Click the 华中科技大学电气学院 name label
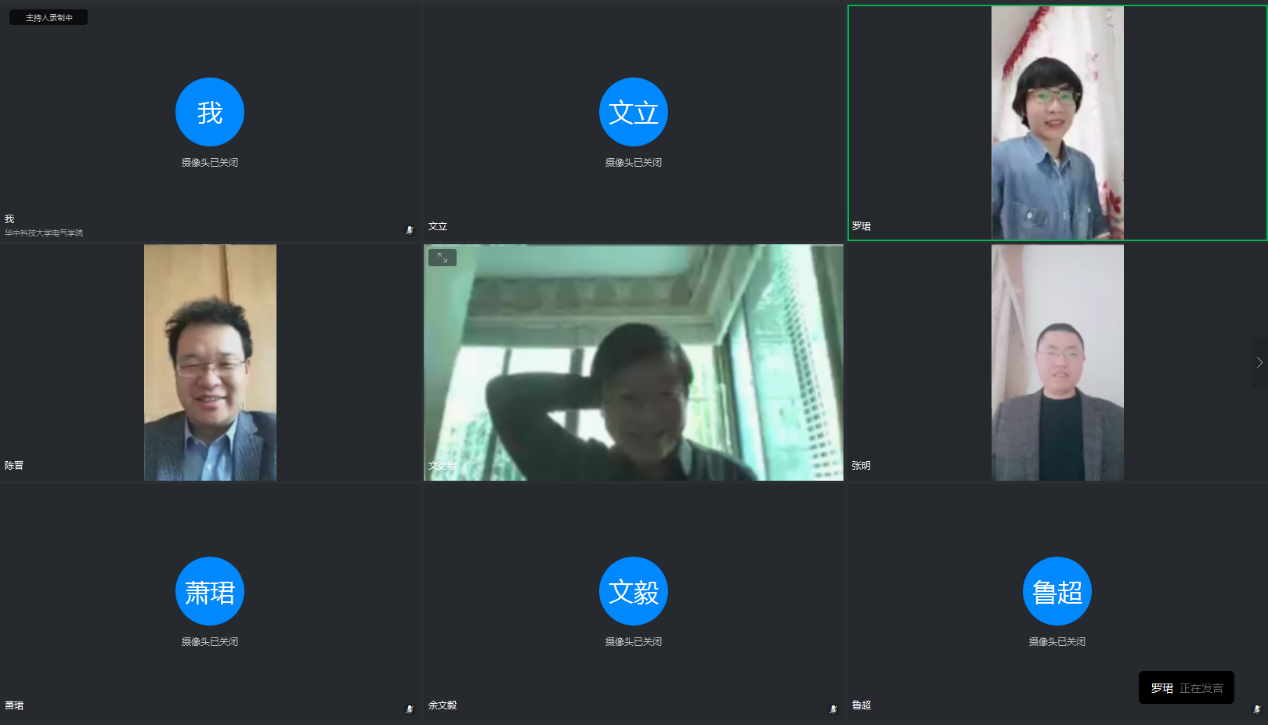The image size is (1268, 725). pos(44,233)
